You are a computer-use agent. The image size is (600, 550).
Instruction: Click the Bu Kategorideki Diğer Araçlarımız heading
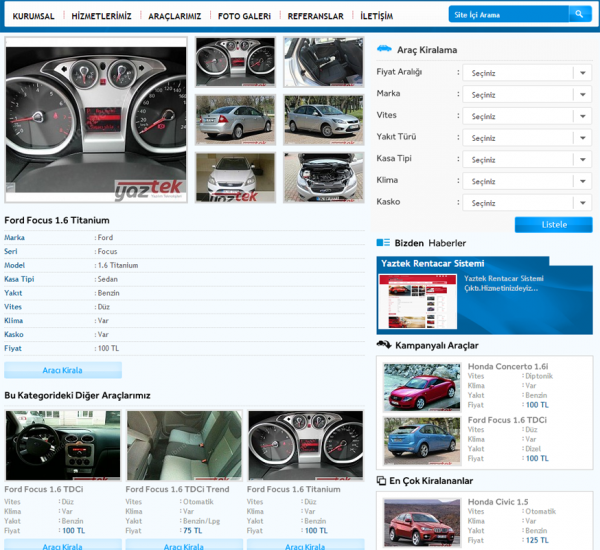tap(77, 395)
